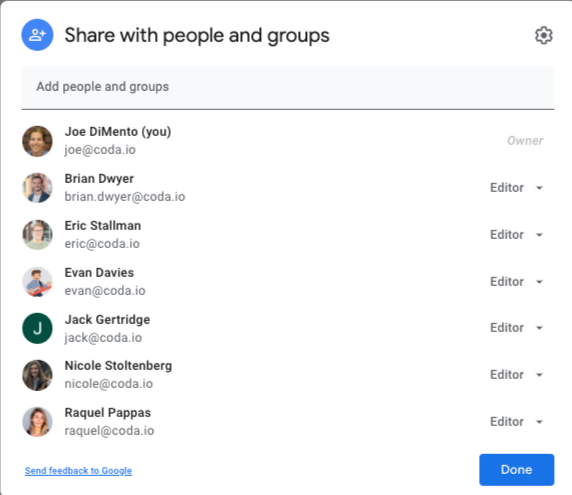Click Nicole Stoltenberg's profile photo

click(x=37, y=375)
